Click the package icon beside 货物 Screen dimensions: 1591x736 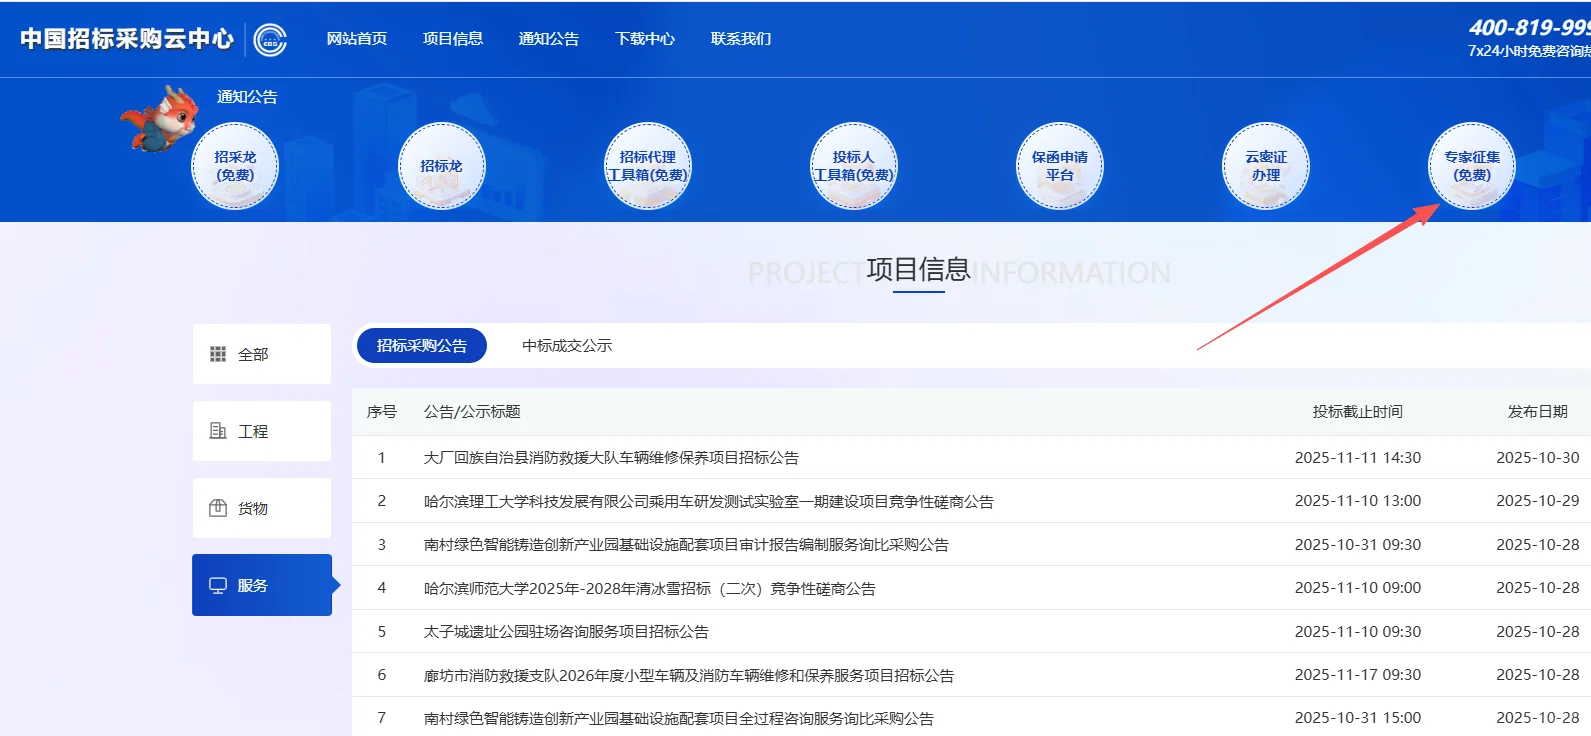[218, 508]
